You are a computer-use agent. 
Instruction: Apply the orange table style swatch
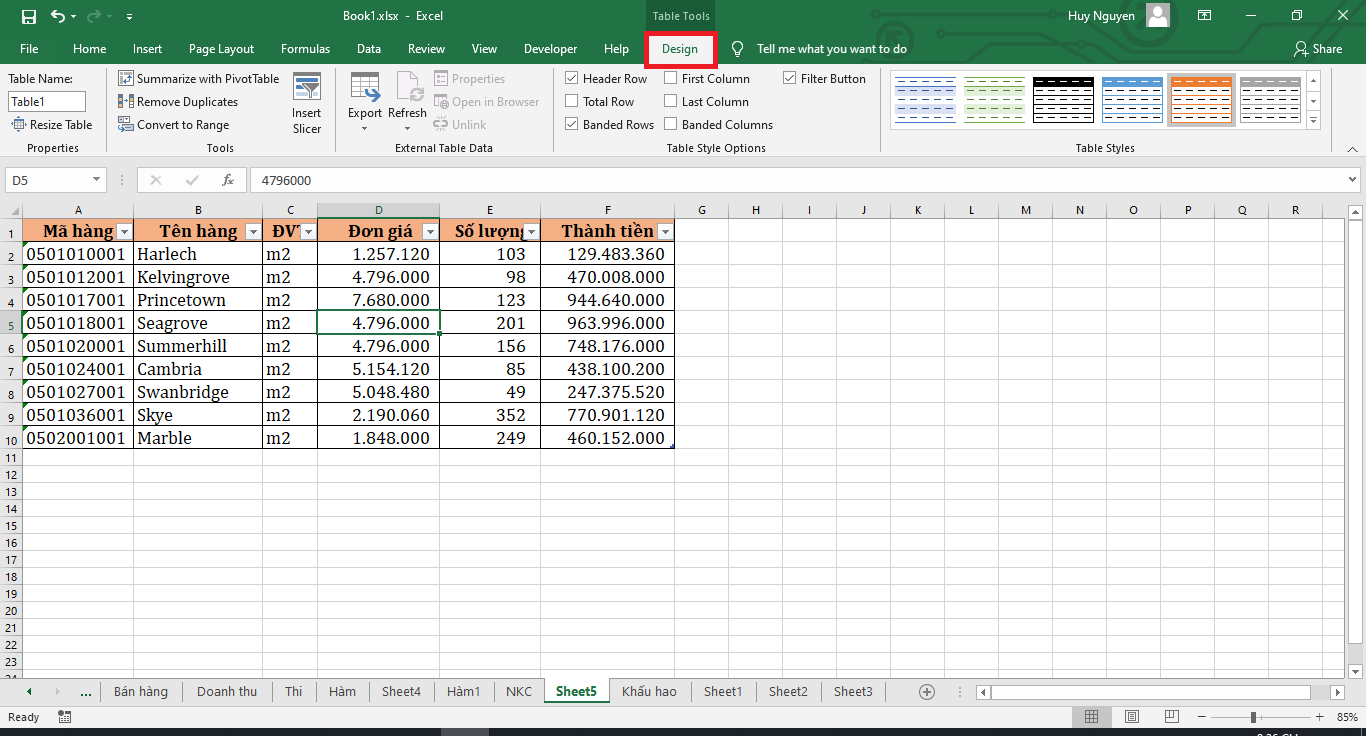[1201, 99]
